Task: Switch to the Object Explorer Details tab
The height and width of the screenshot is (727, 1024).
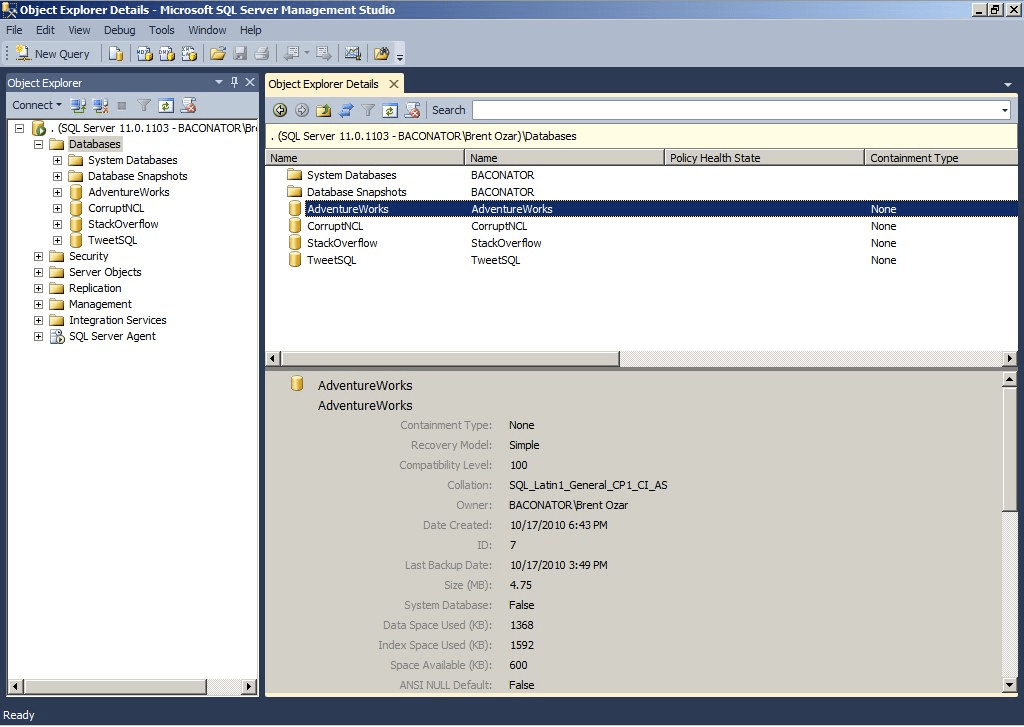Action: point(330,84)
